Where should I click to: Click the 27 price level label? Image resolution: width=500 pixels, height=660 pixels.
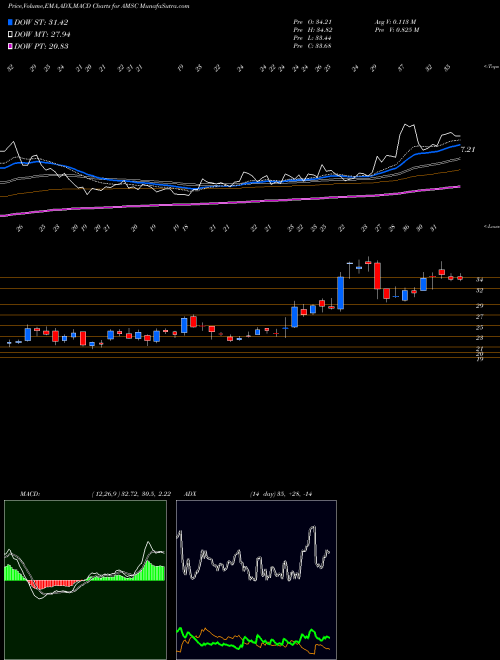(x=479, y=317)
